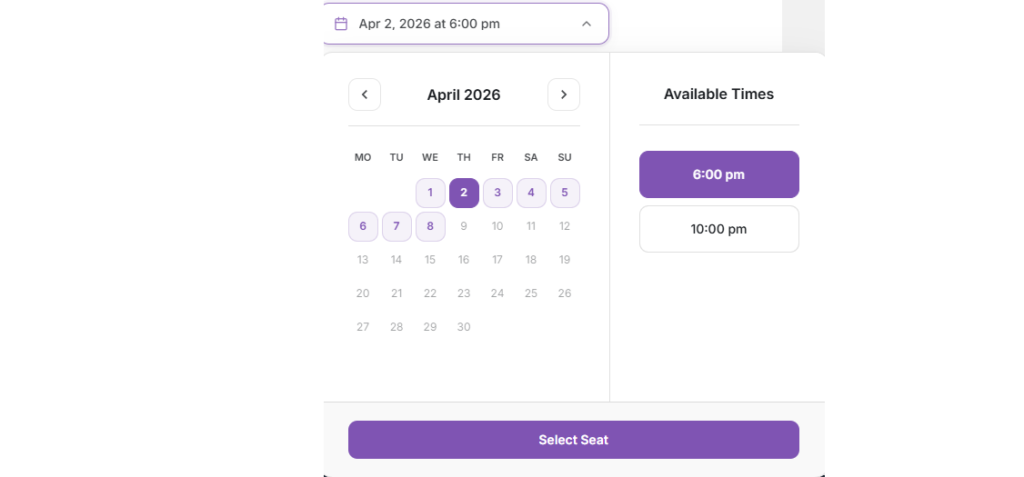Choose the 10:00 pm time slot
The width and height of the screenshot is (1024, 477).
click(x=719, y=229)
